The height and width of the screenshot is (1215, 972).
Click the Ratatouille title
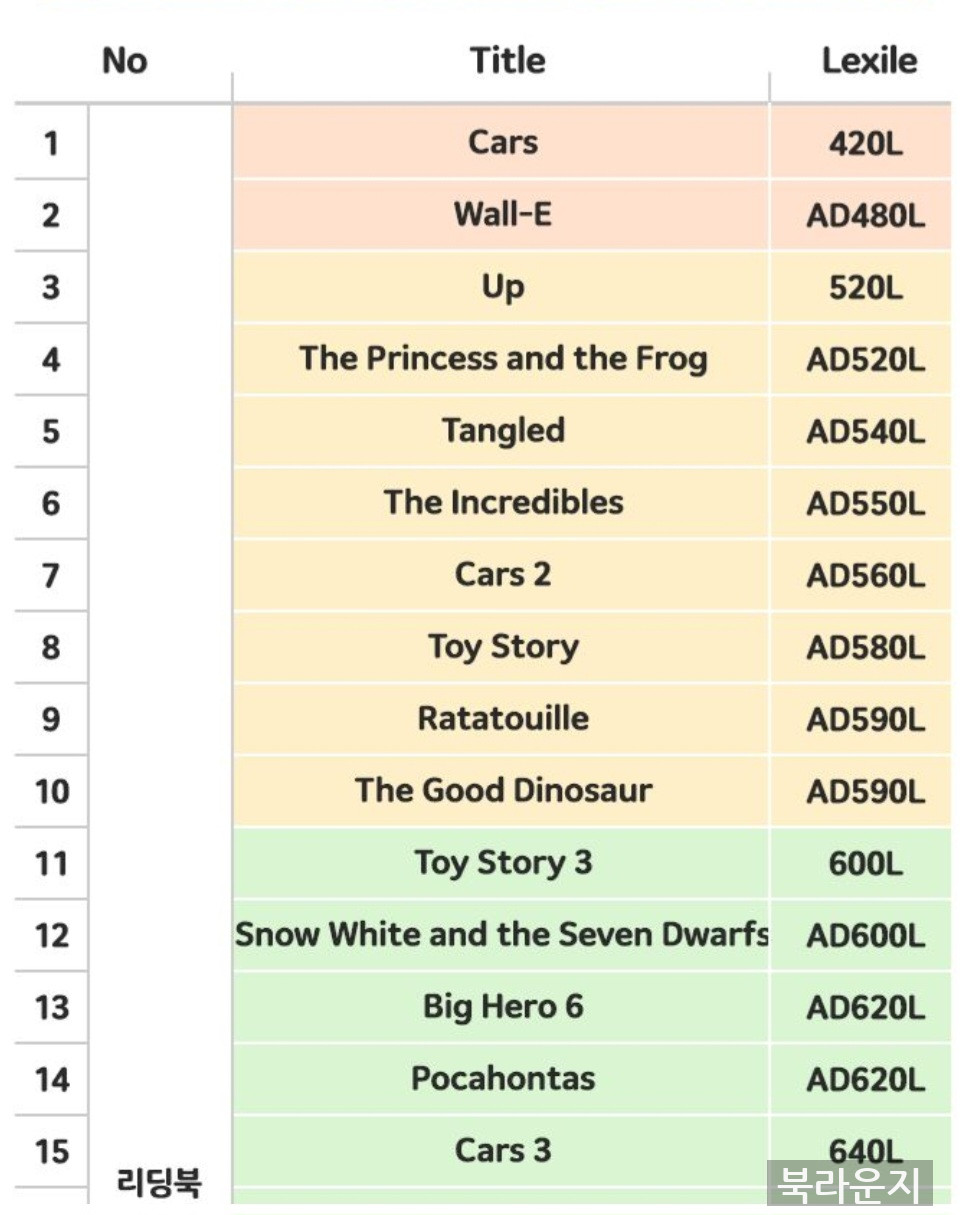pos(503,718)
